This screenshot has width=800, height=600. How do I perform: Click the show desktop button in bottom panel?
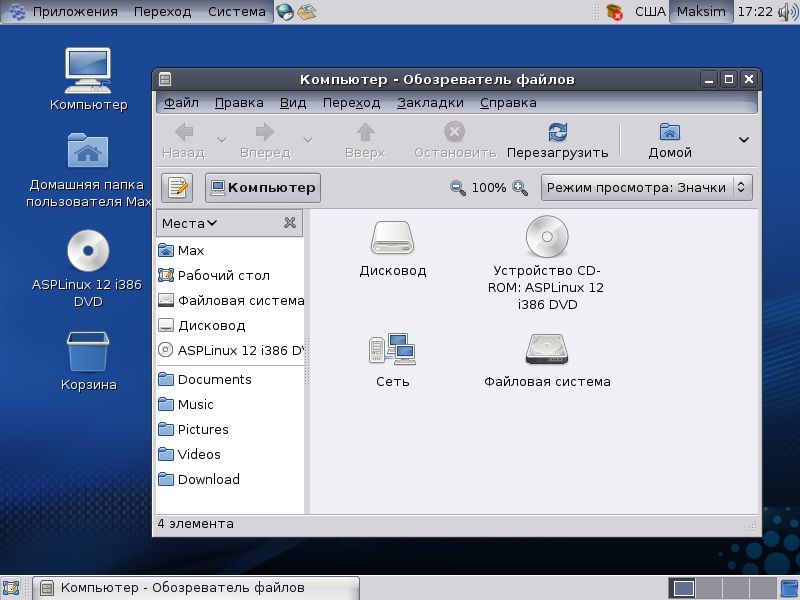pyautogui.click(x=11, y=588)
